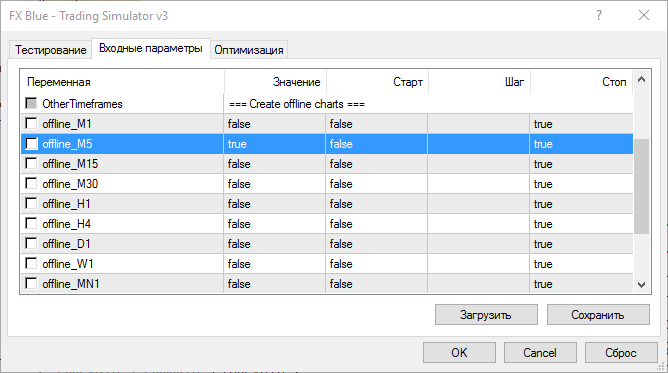Enable the offline_M30 checkbox
The image size is (668, 373).
(31, 184)
